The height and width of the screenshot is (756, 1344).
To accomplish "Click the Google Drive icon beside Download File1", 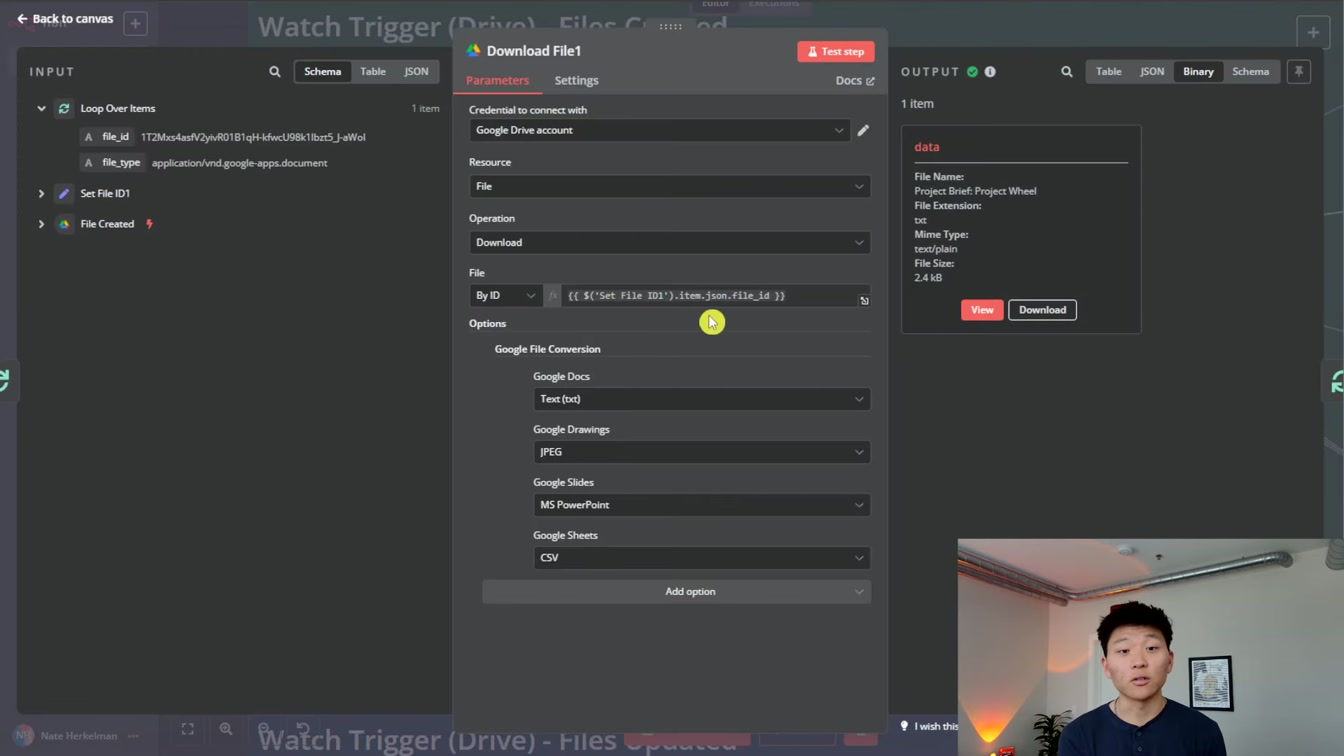I will pos(474,51).
